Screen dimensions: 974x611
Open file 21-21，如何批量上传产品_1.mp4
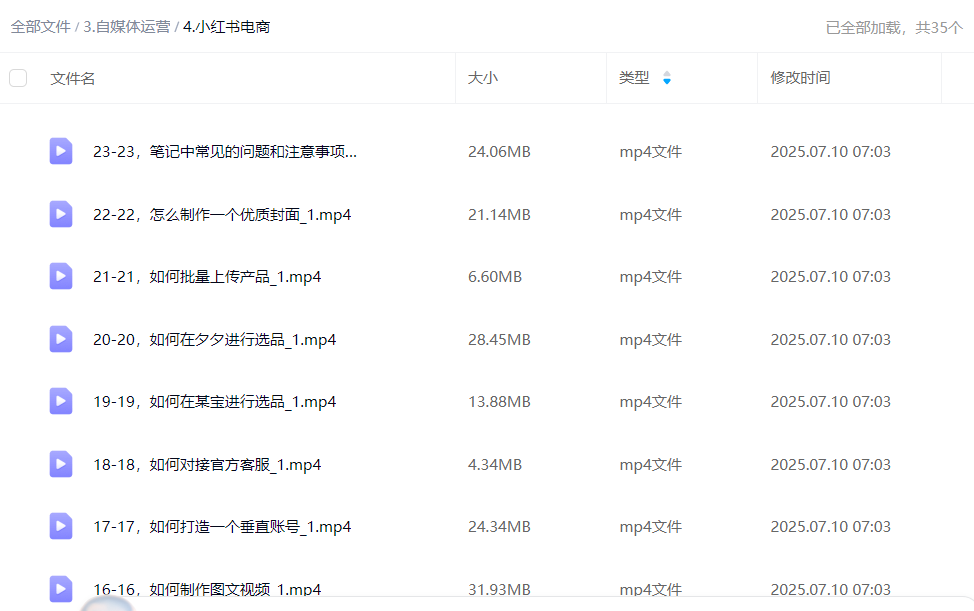pyautogui.click(x=207, y=277)
